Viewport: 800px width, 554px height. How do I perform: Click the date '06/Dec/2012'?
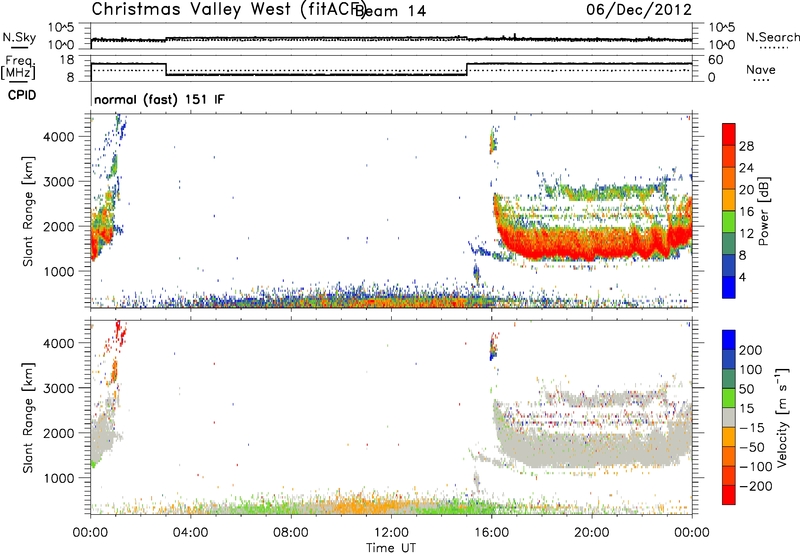click(x=639, y=10)
